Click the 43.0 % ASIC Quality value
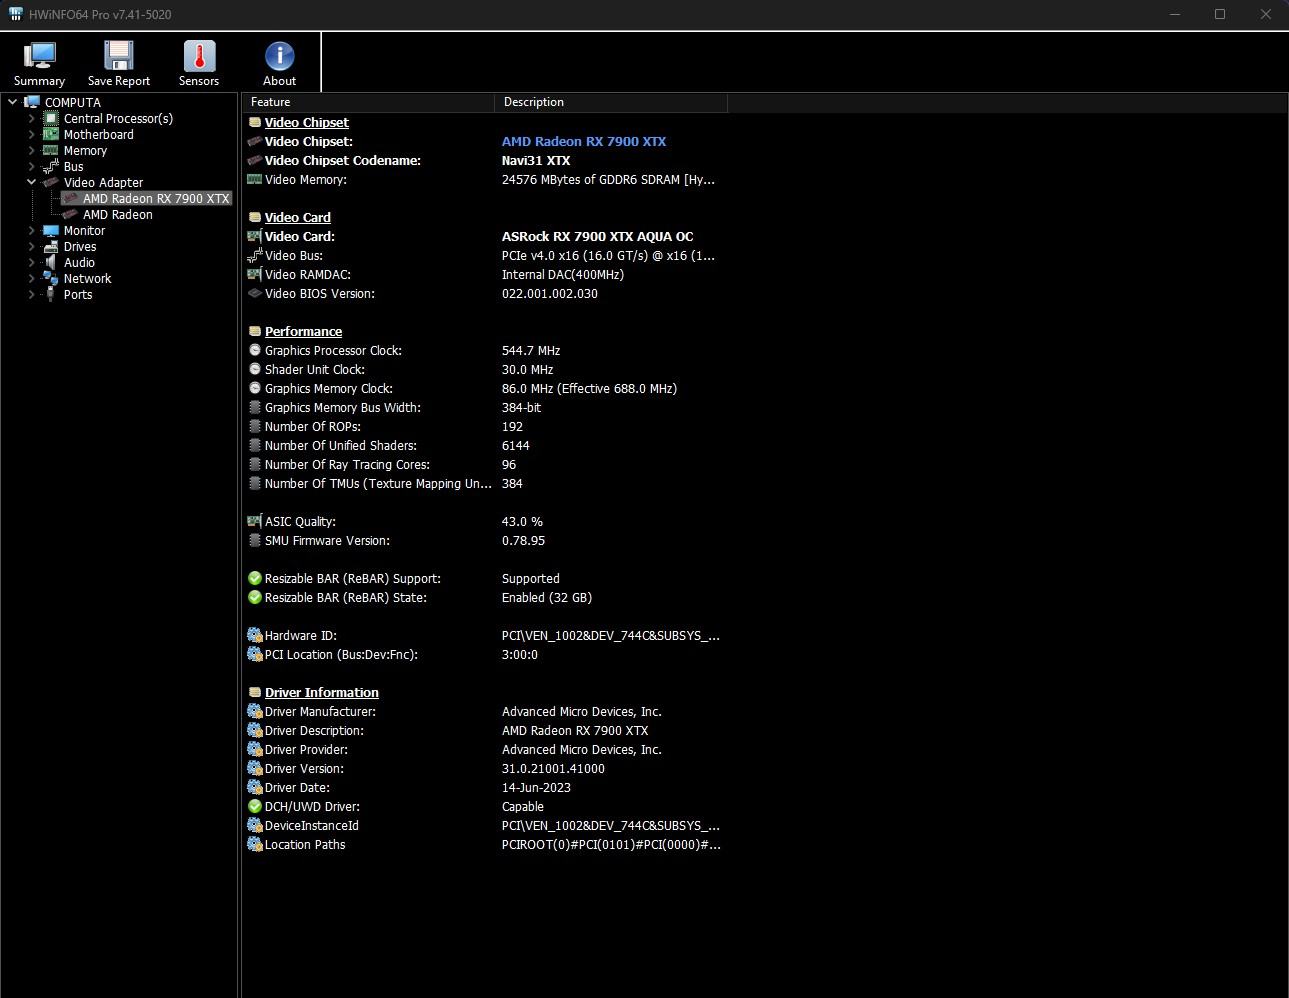The height and width of the screenshot is (998, 1289). 522,521
